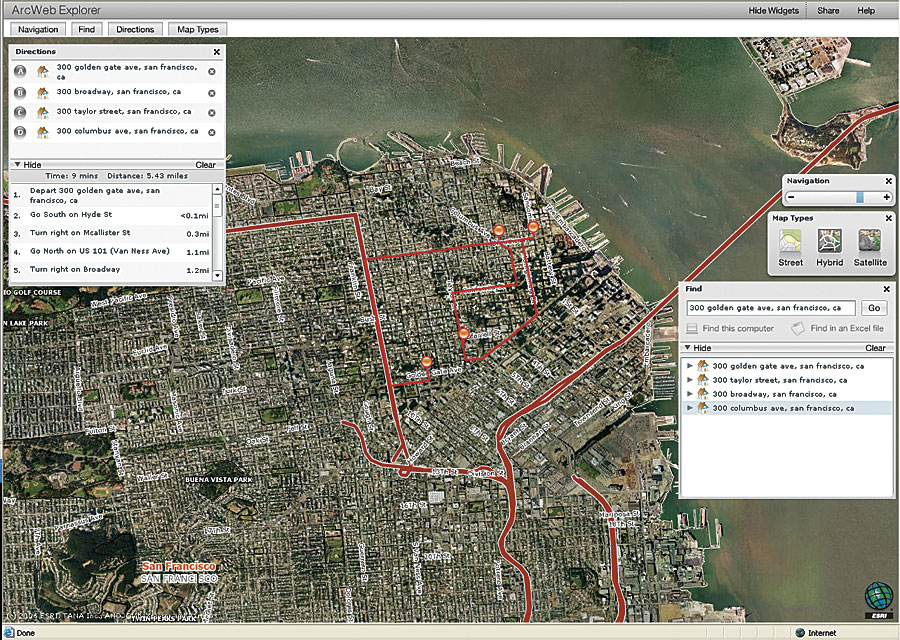Expand 300 taylor street find result
The image size is (900, 640).
690,380
